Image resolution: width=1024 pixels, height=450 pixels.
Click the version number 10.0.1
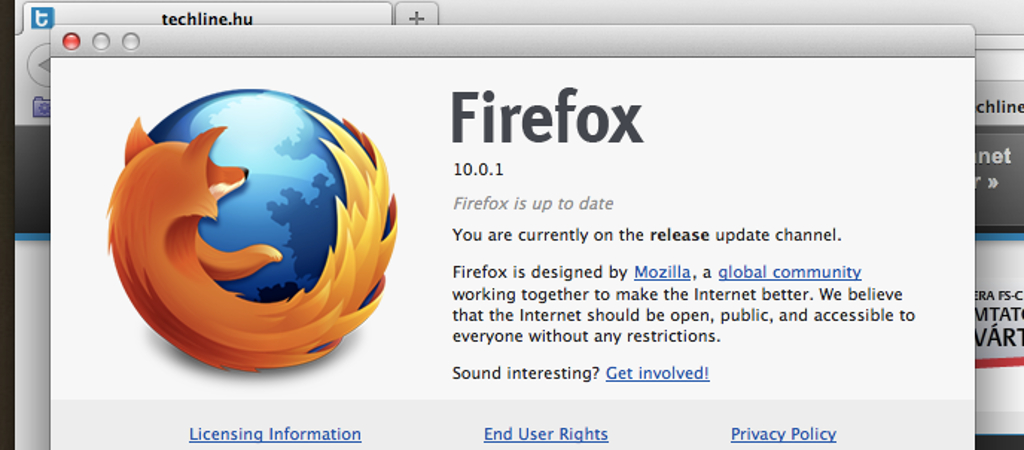click(x=478, y=170)
